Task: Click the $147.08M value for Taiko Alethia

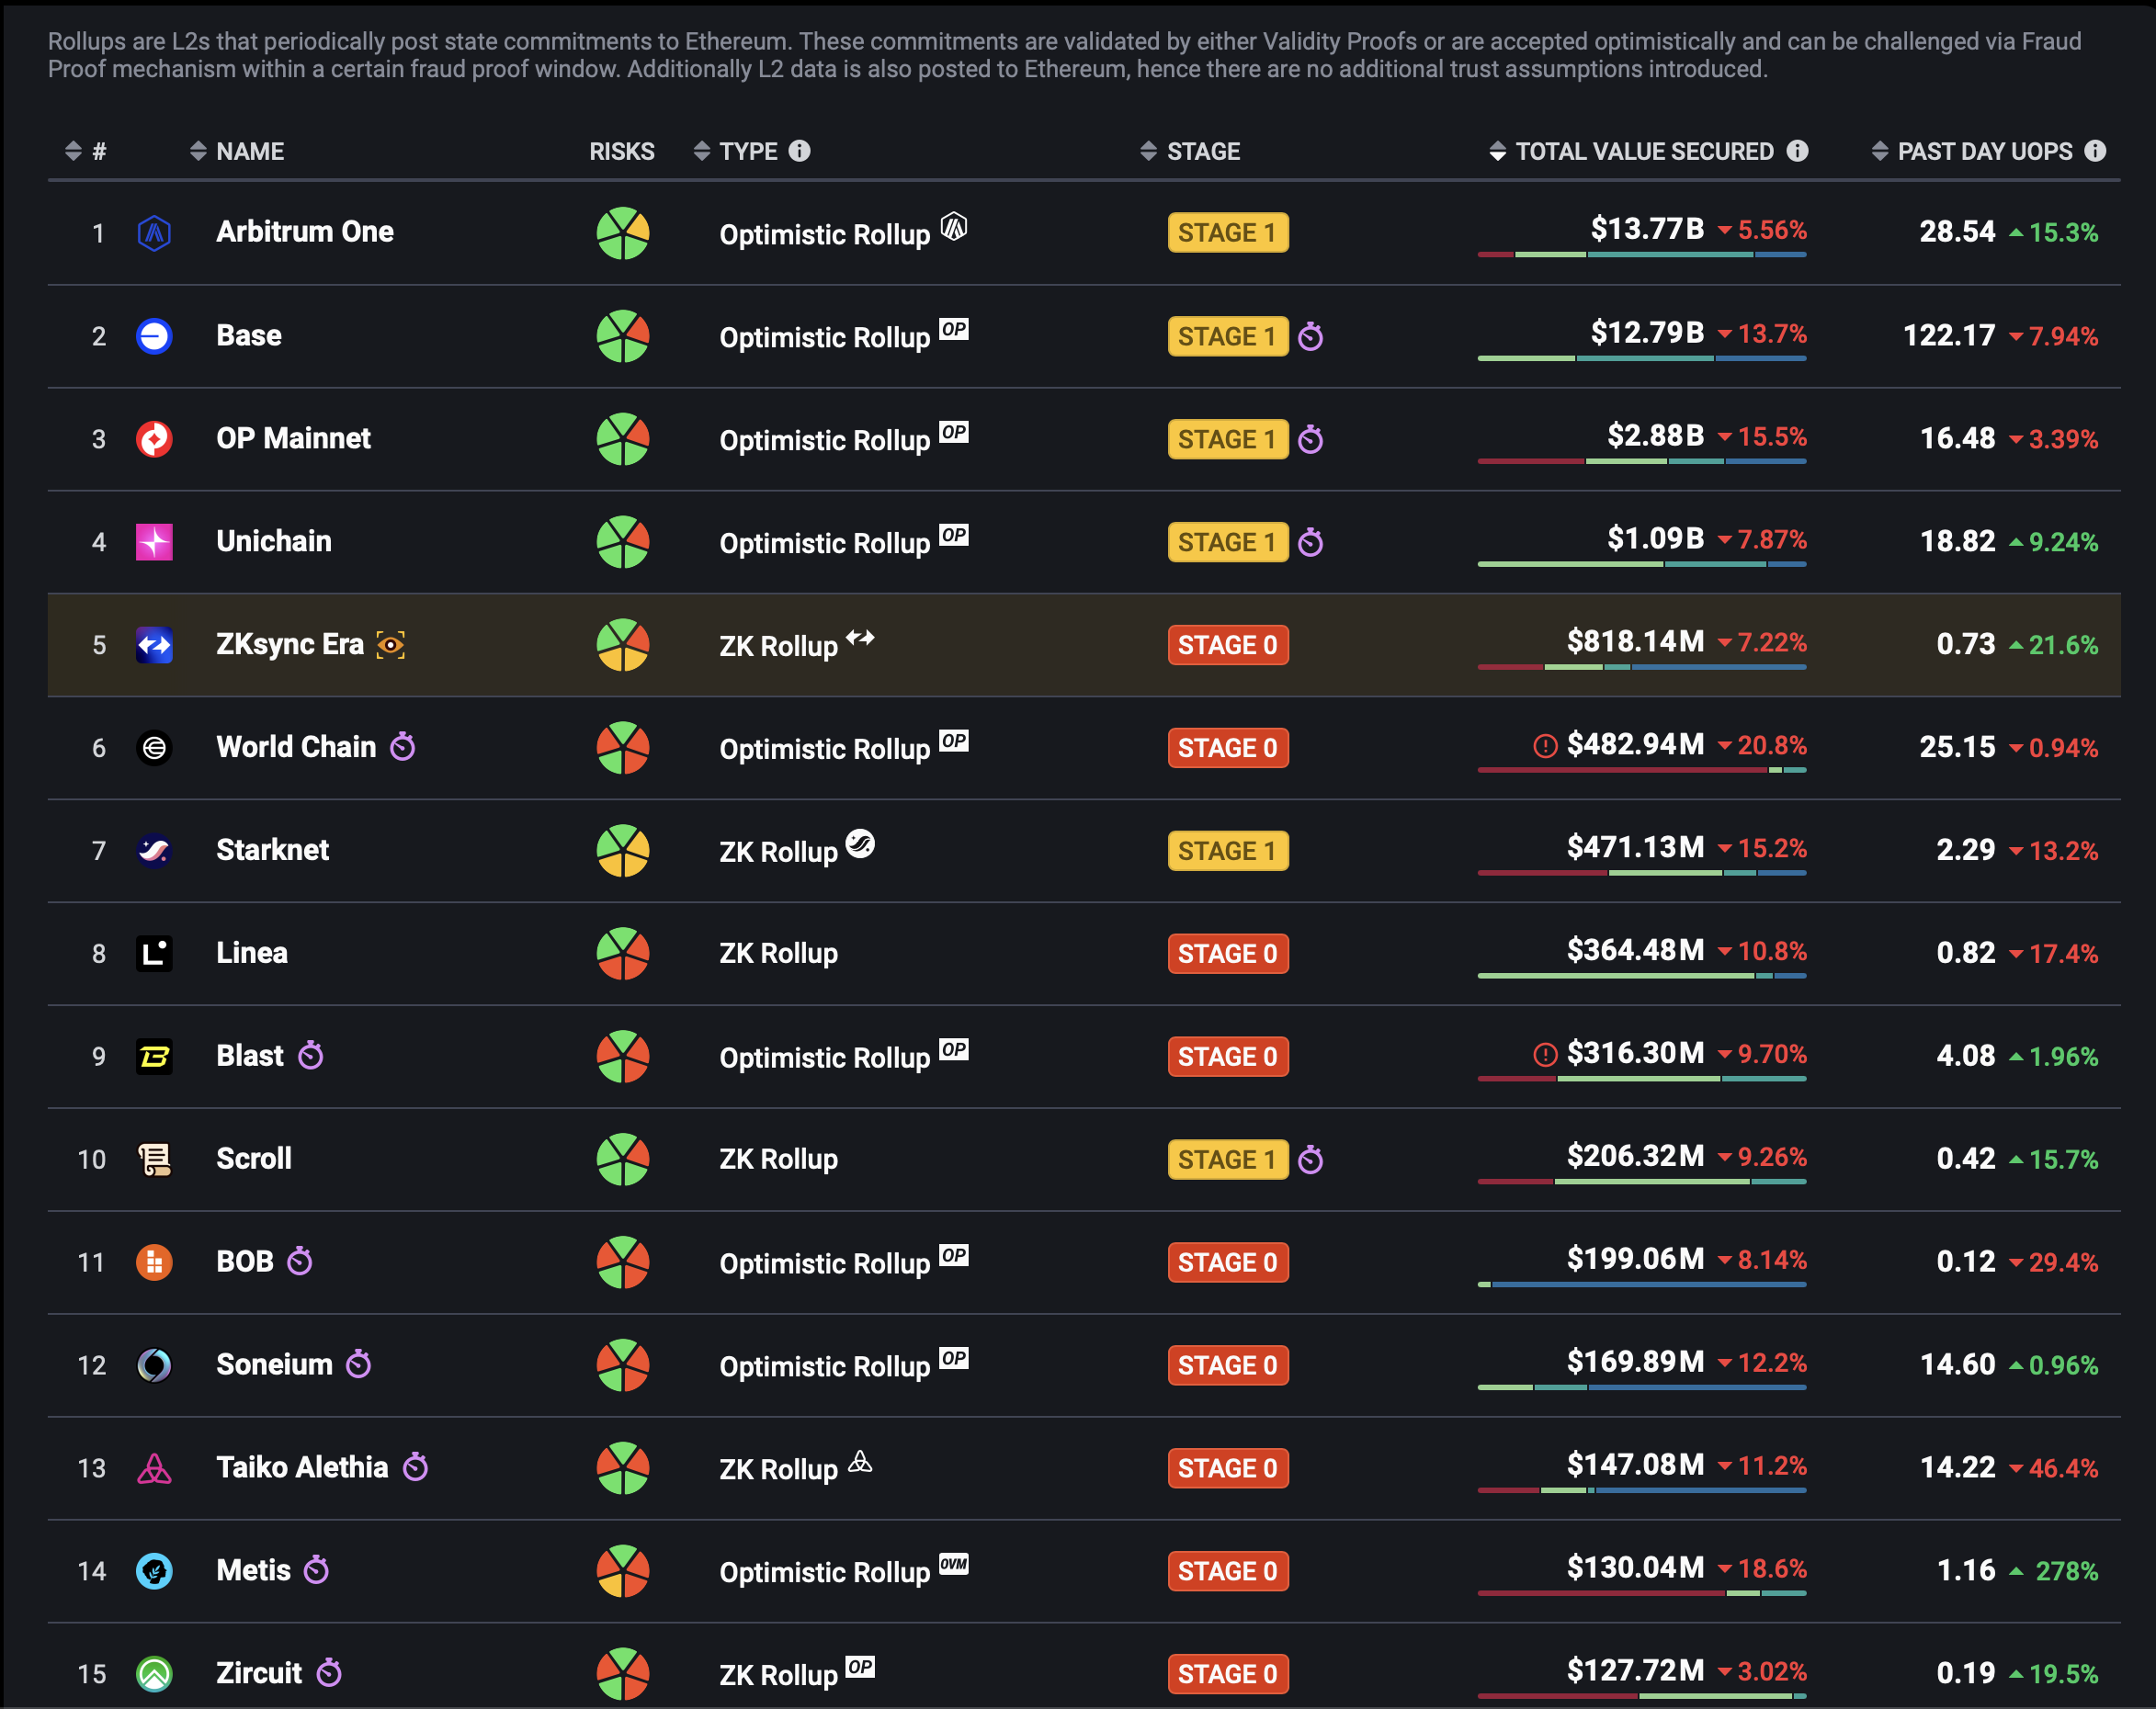Action: [1635, 1466]
